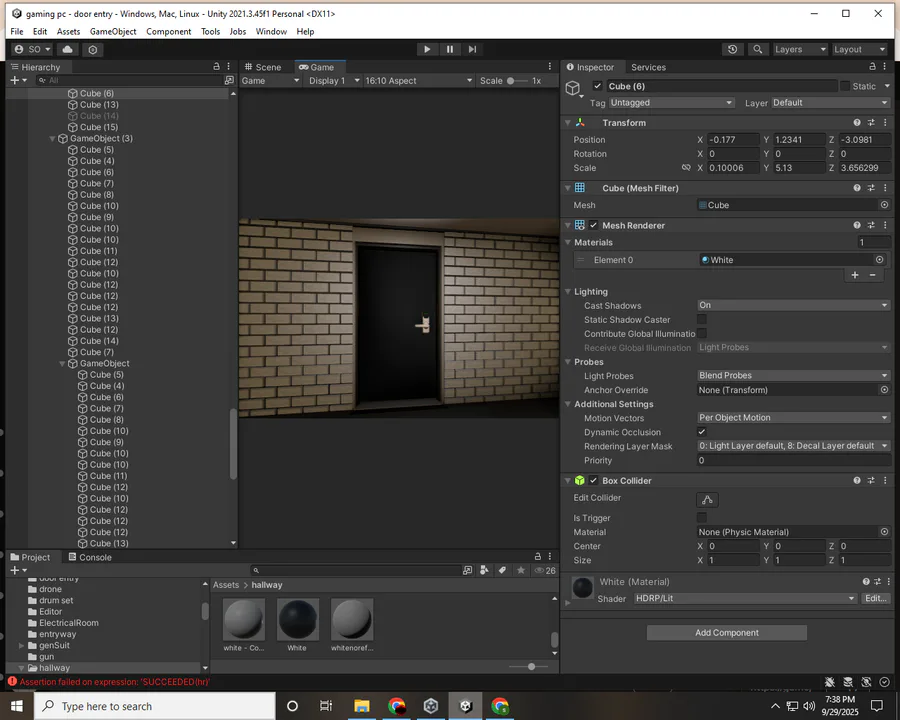Open the Tag dropdown showing Untagged
The image size is (900, 720).
coord(672,103)
